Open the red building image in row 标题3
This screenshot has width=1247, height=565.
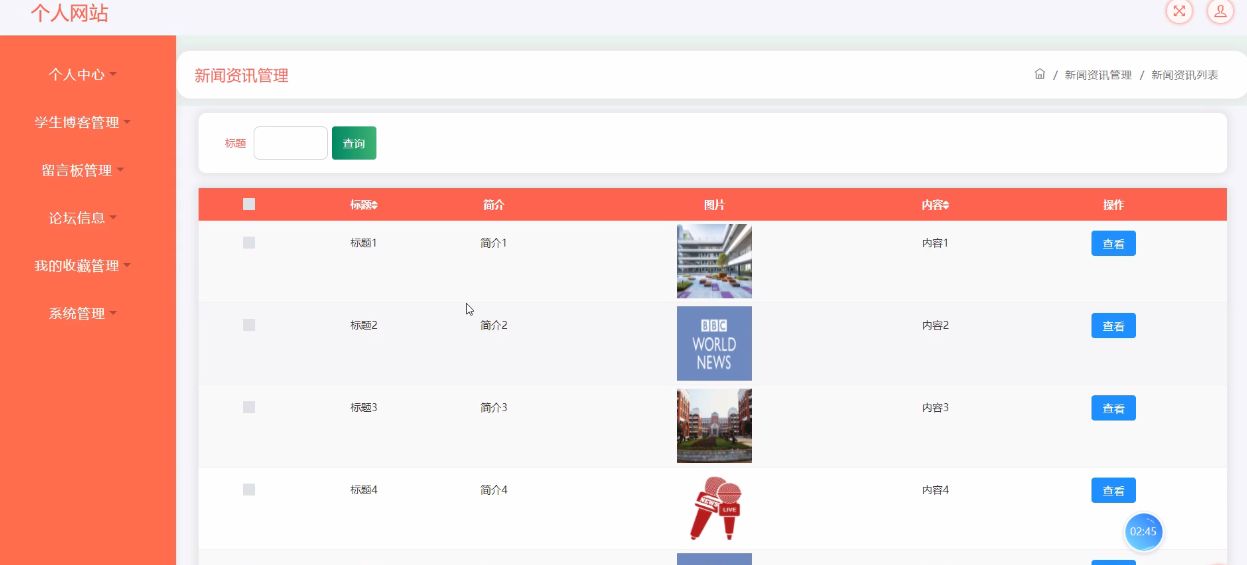(x=714, y=426)
